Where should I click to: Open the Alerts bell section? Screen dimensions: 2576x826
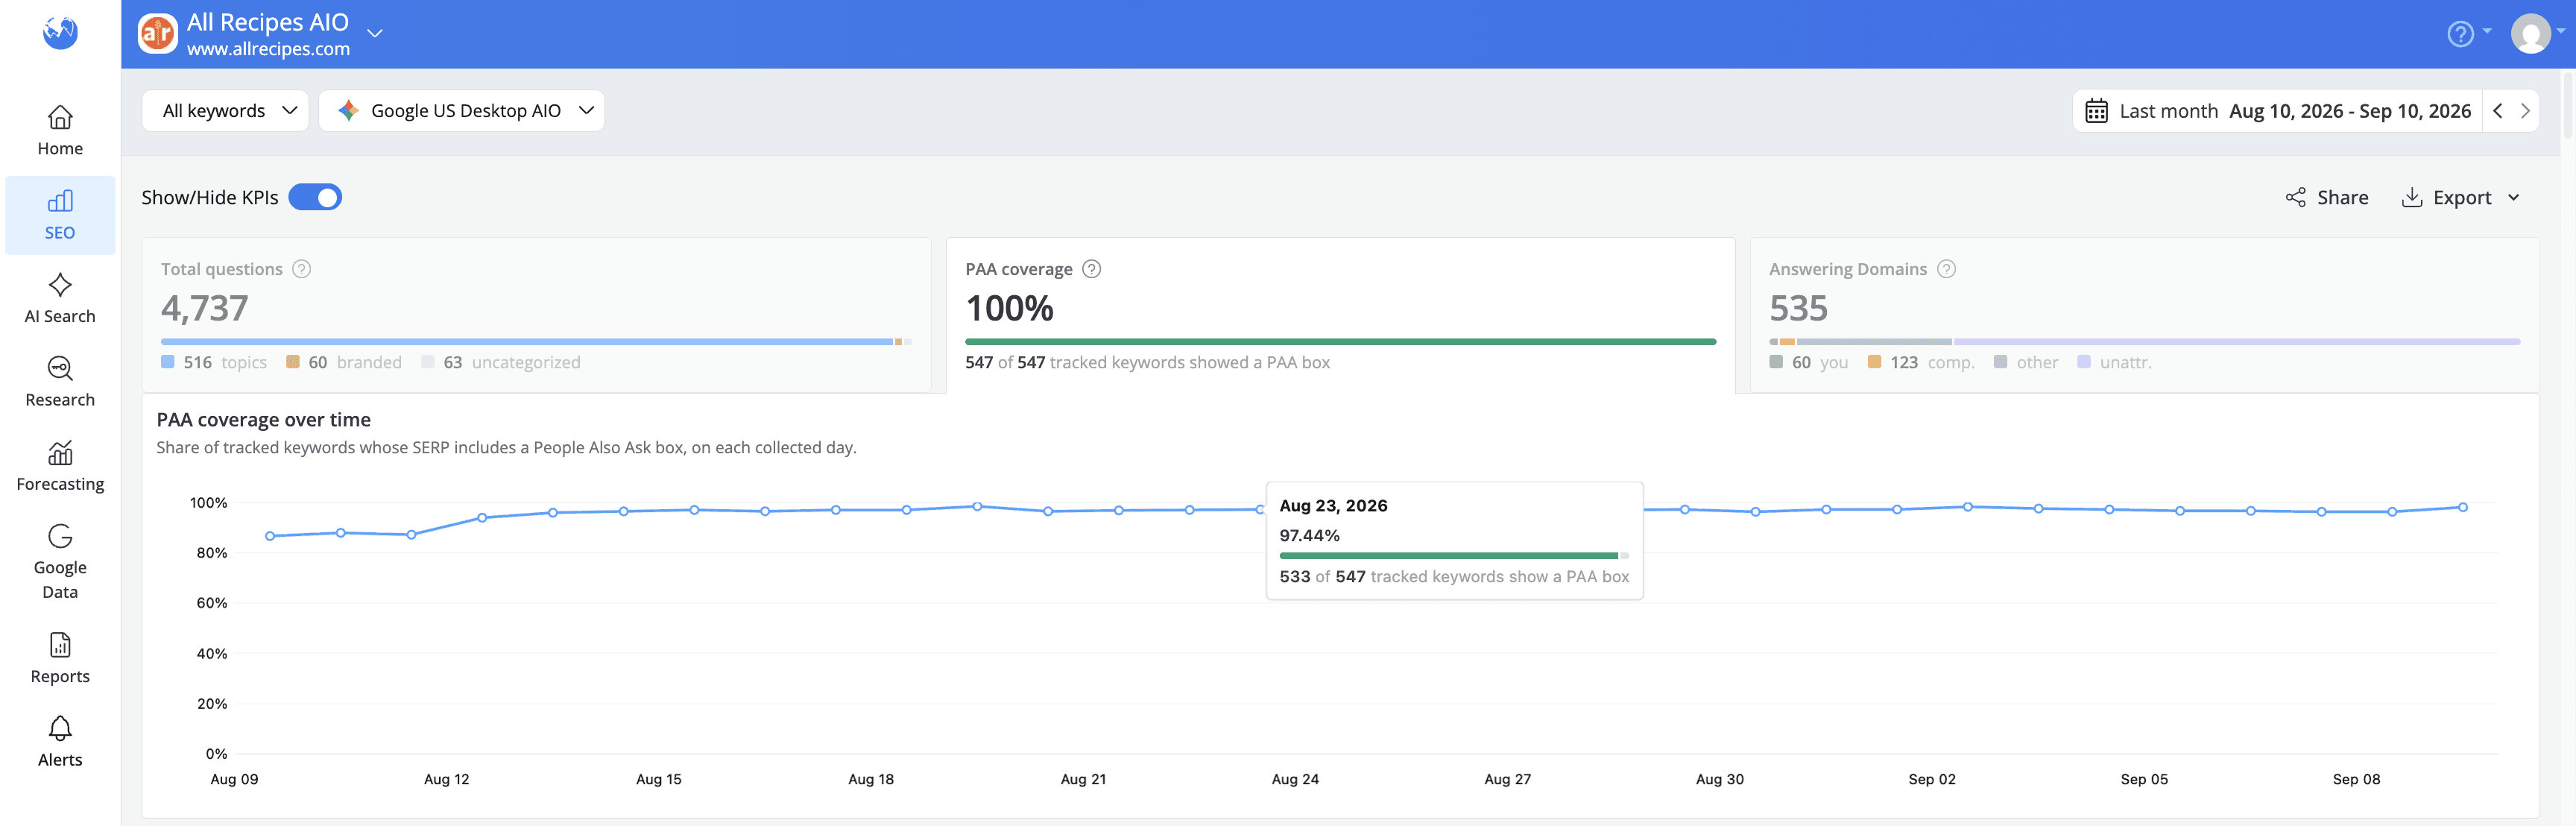[60, 741]
